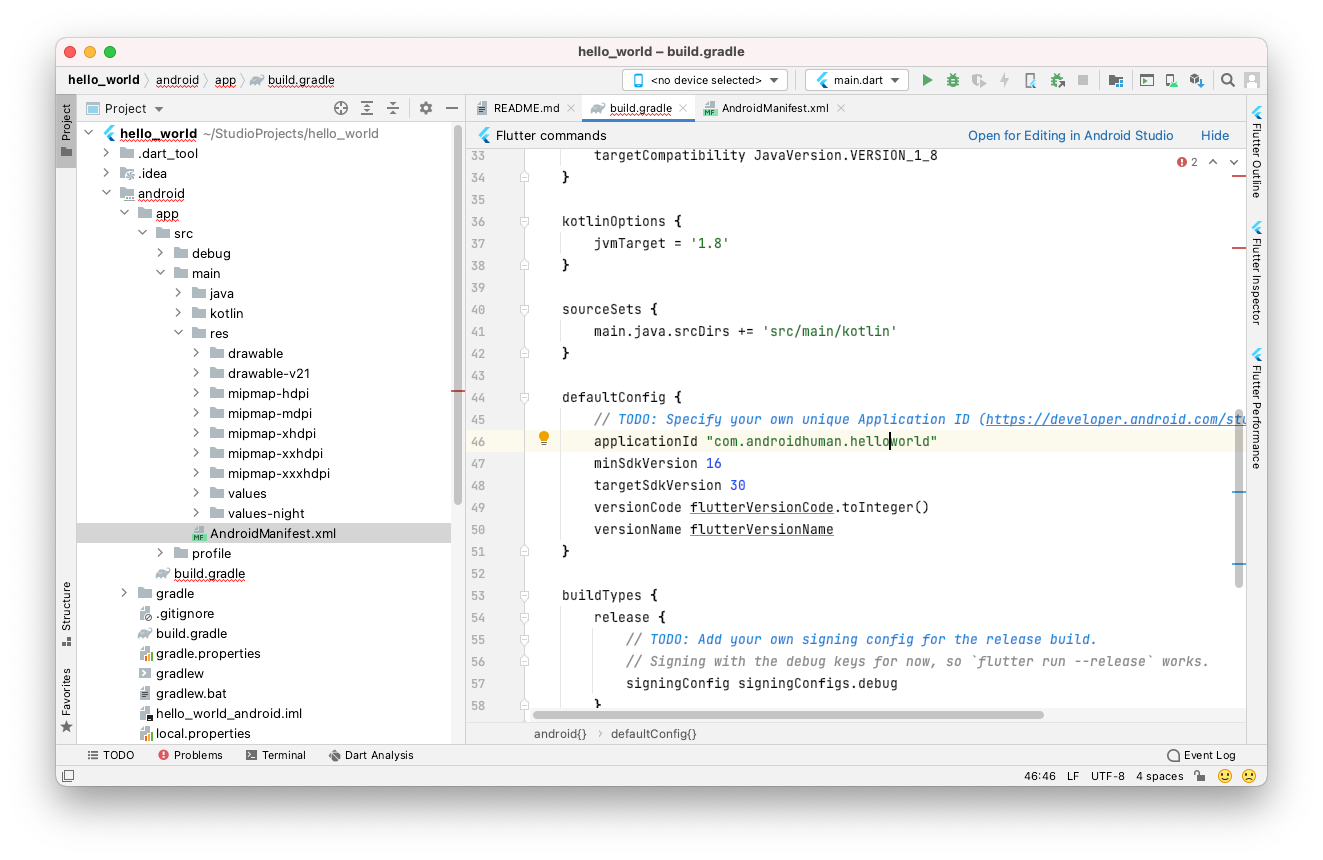Go to next highlighted error arrow
The width and height of the screenshot is (1323, 860).
pos(1234,162)
